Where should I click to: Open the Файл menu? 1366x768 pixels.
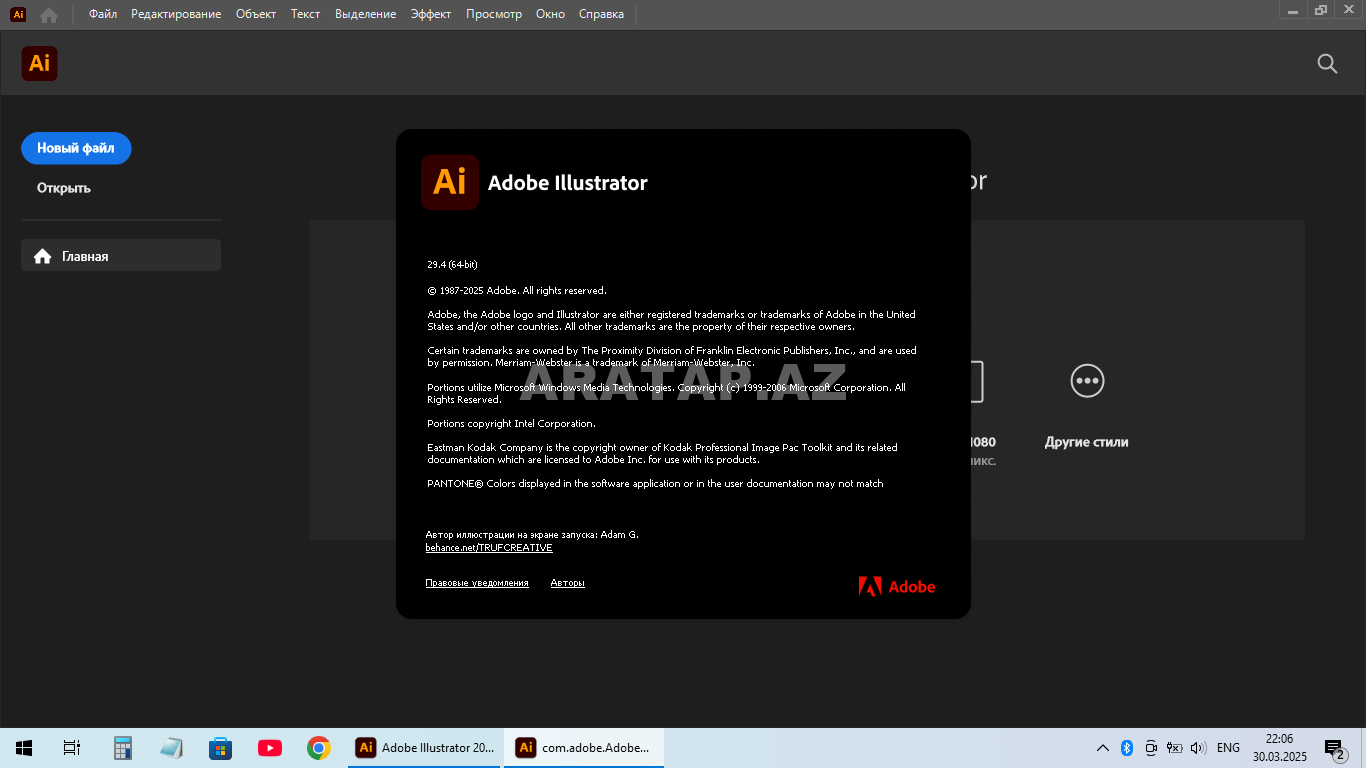pos(103,14)
